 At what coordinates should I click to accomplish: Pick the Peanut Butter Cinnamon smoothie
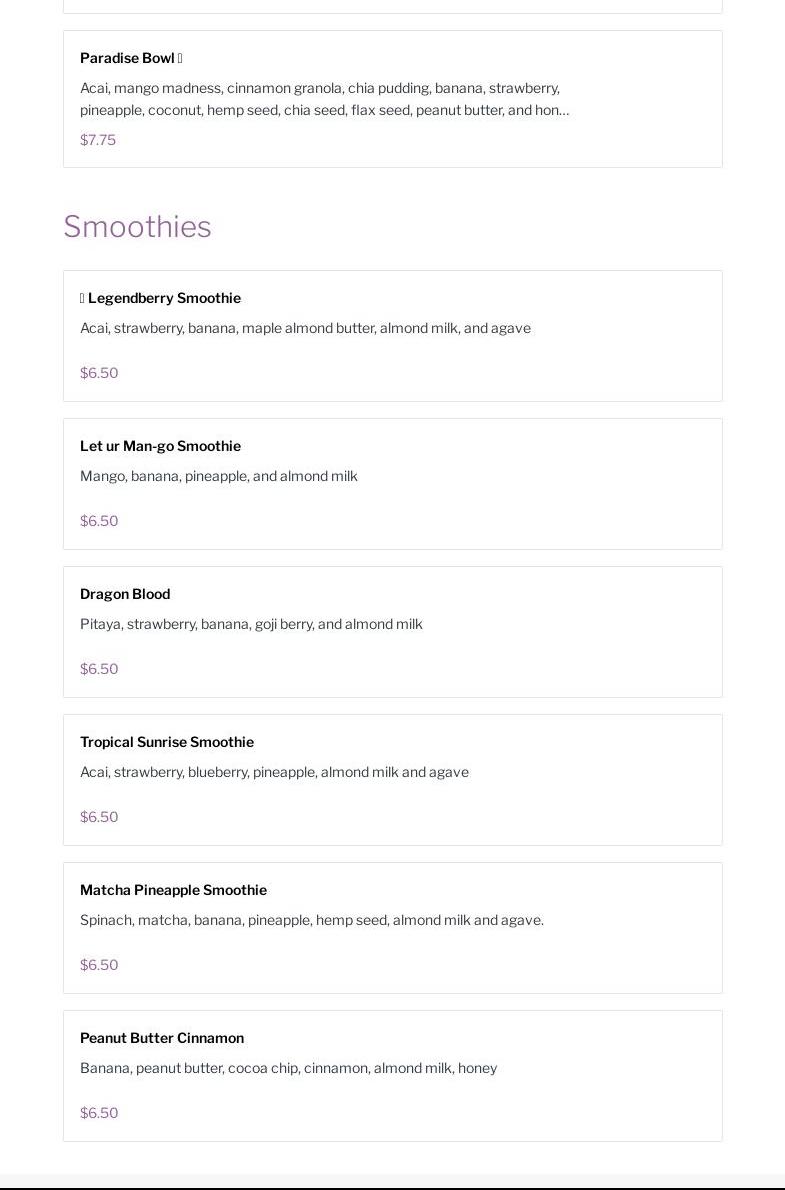162,1038
